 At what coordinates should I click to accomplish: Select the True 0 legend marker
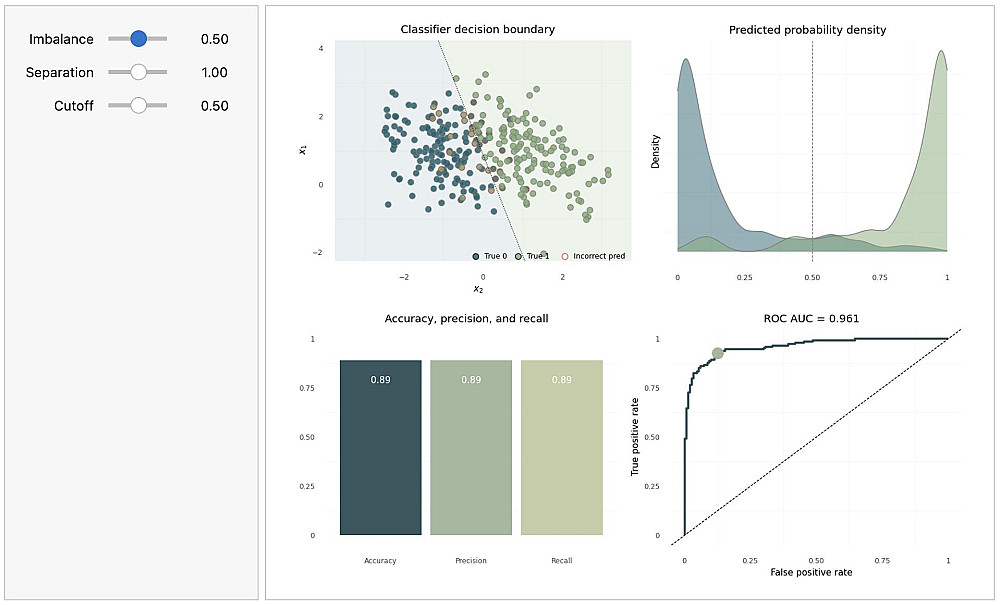[x=476, y=256]
